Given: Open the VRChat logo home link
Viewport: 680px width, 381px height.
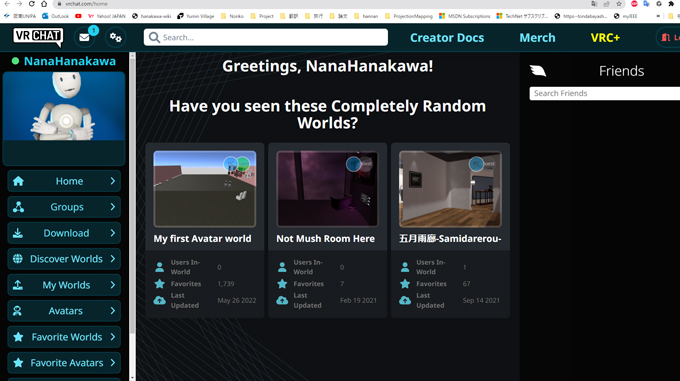Looking at the screenshot, I should [x=38, y=37].
